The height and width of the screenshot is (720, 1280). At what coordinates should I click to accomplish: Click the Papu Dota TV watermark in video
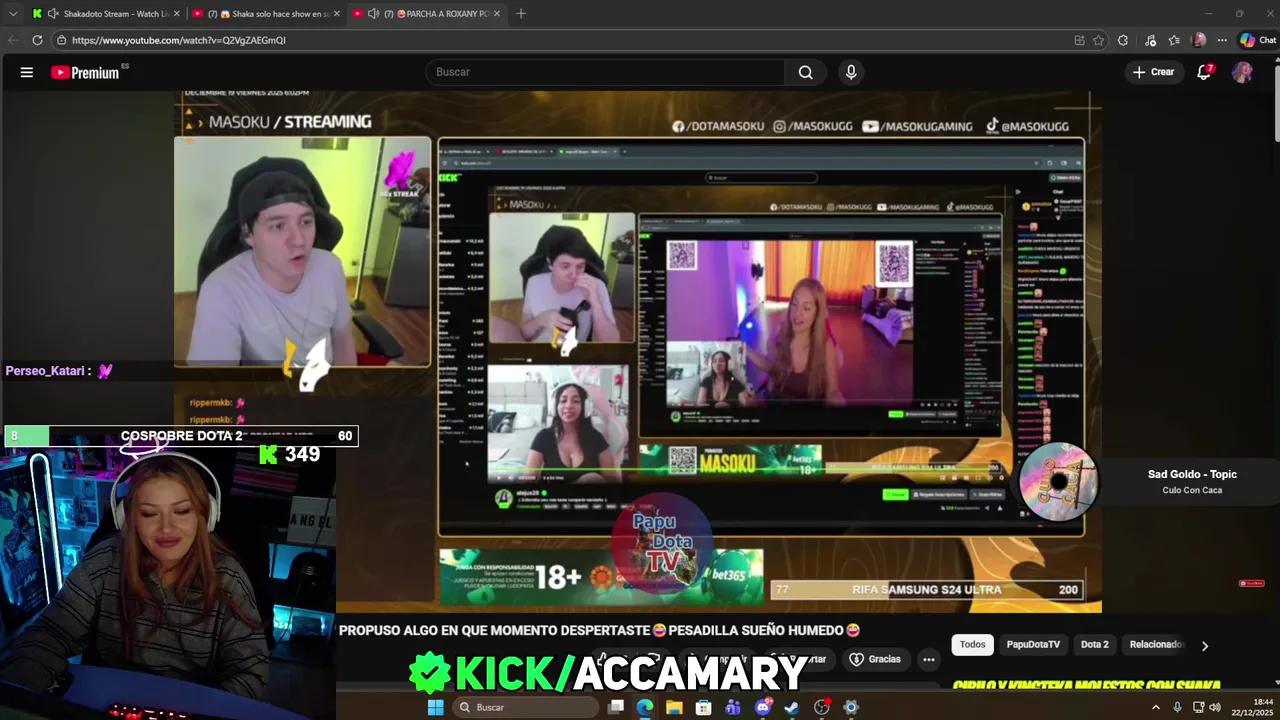coord(663,545)
